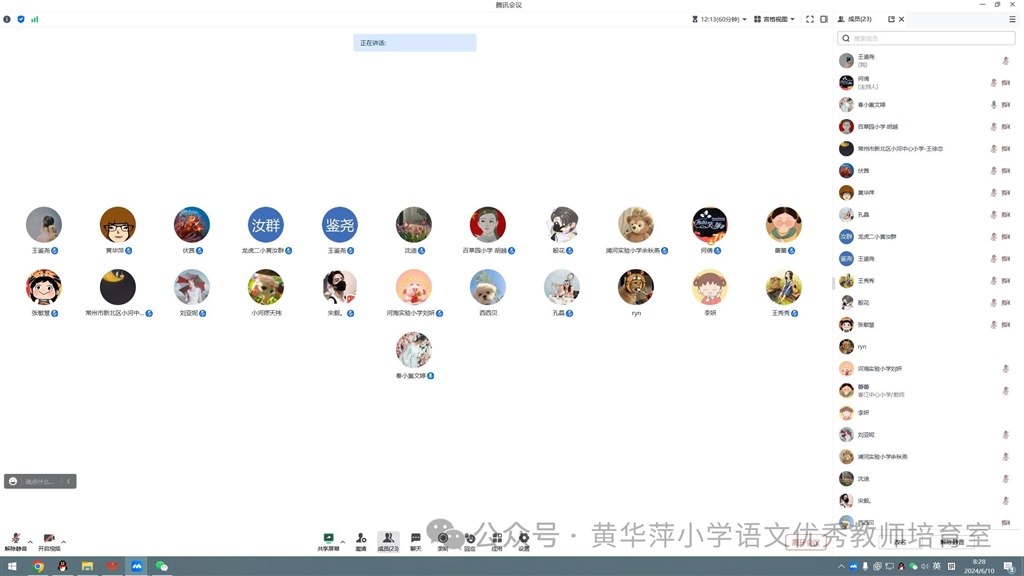Click the 龙虎二小黄汝群 row in members list
1024x576 pixels.
[x=926, y=236]
